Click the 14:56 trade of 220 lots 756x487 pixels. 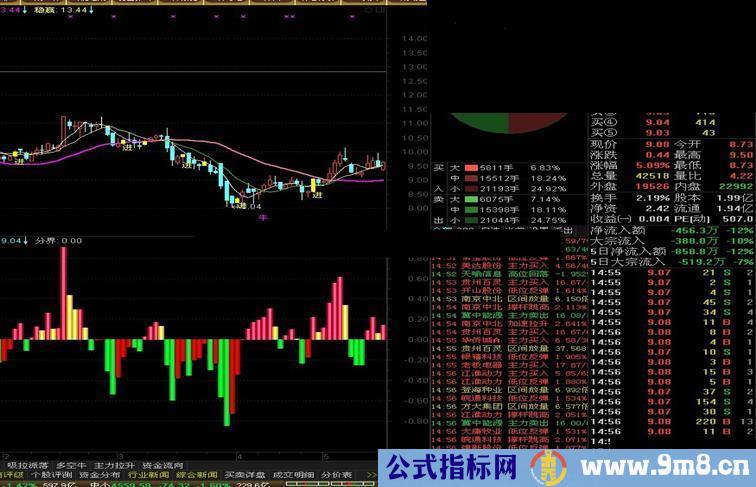672,421
